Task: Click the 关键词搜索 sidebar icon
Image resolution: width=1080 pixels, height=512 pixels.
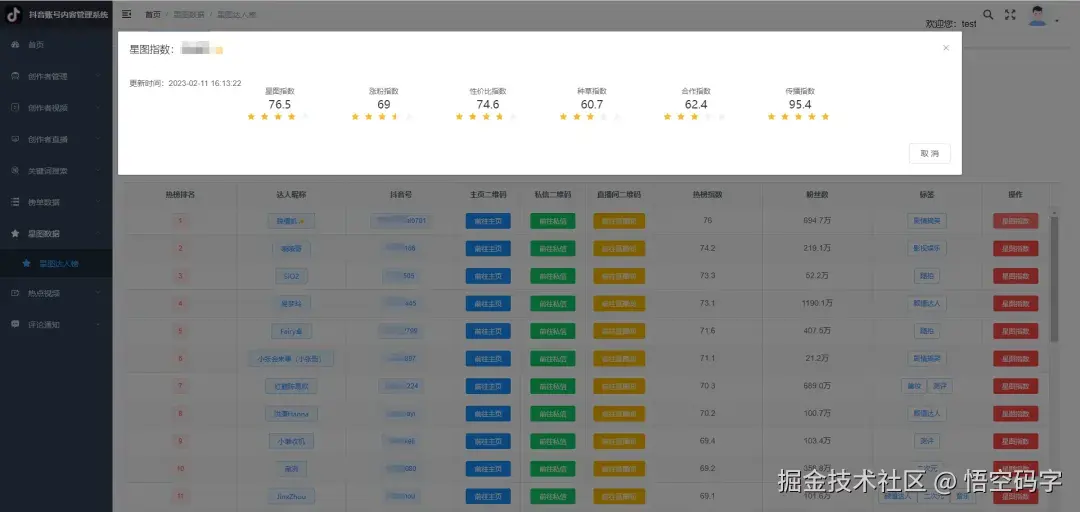Action: (x=15, y=171)
